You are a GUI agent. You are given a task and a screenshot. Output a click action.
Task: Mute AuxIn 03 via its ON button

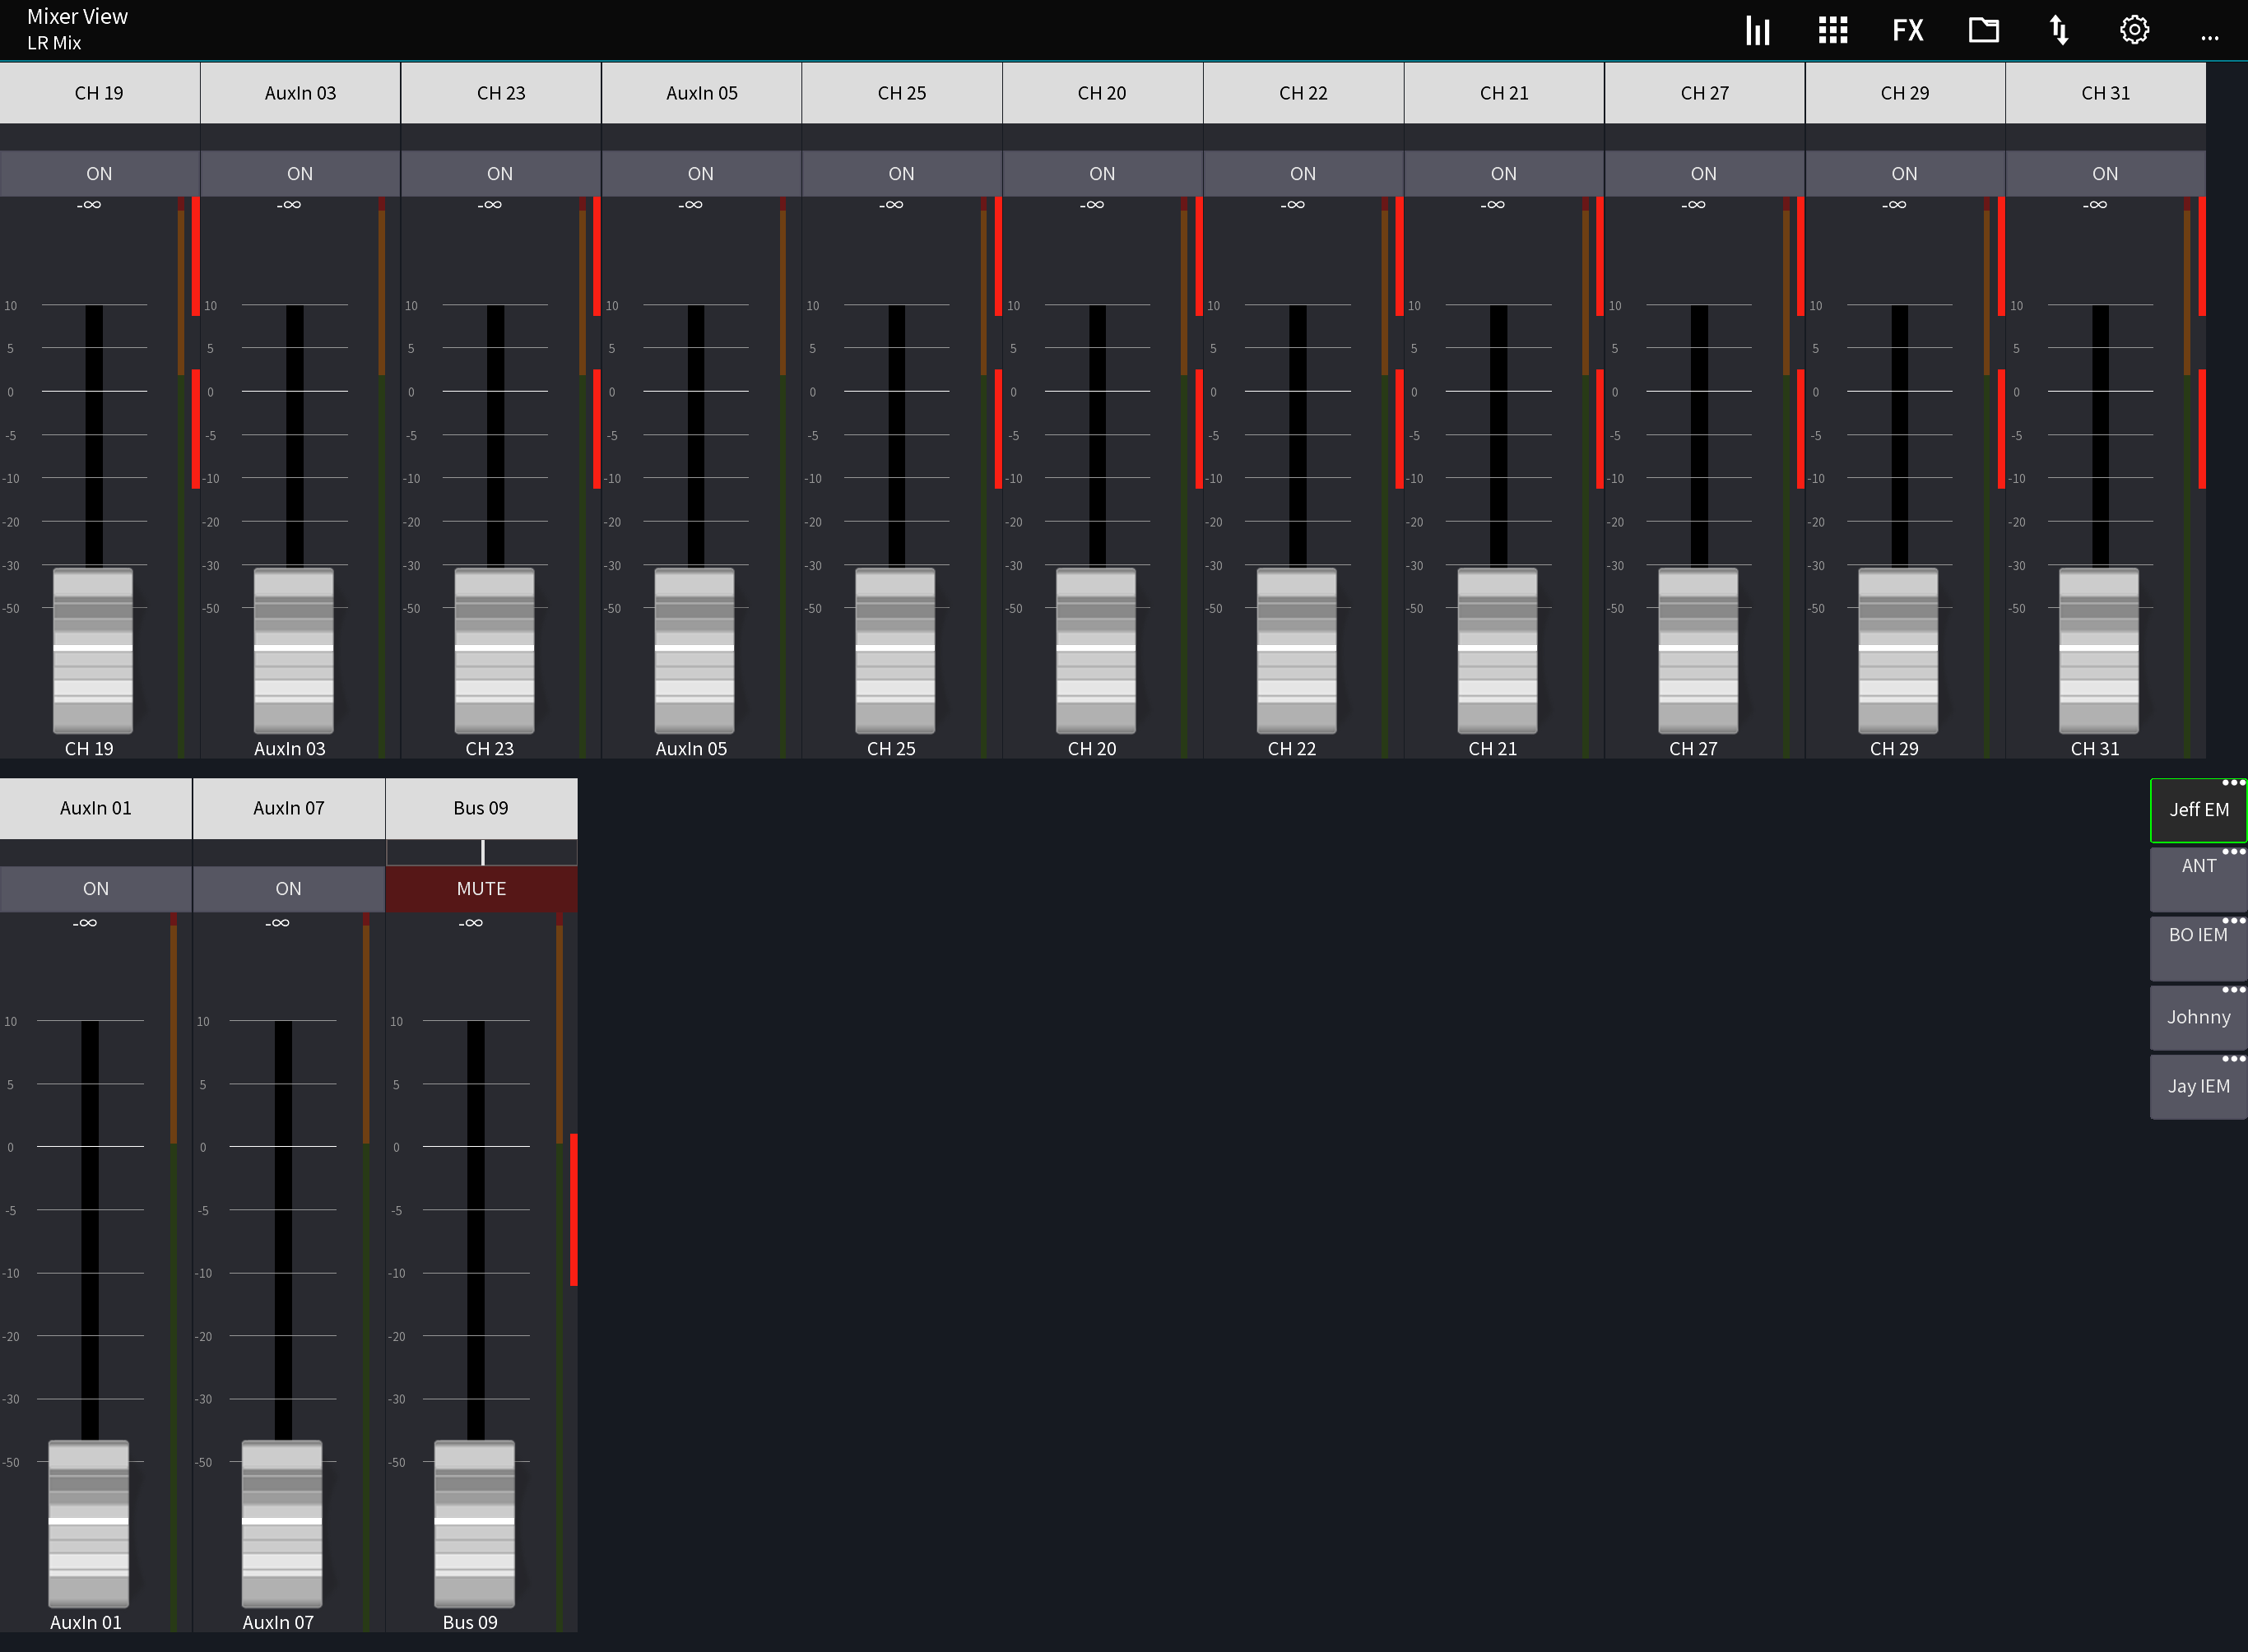coord(299,173)
